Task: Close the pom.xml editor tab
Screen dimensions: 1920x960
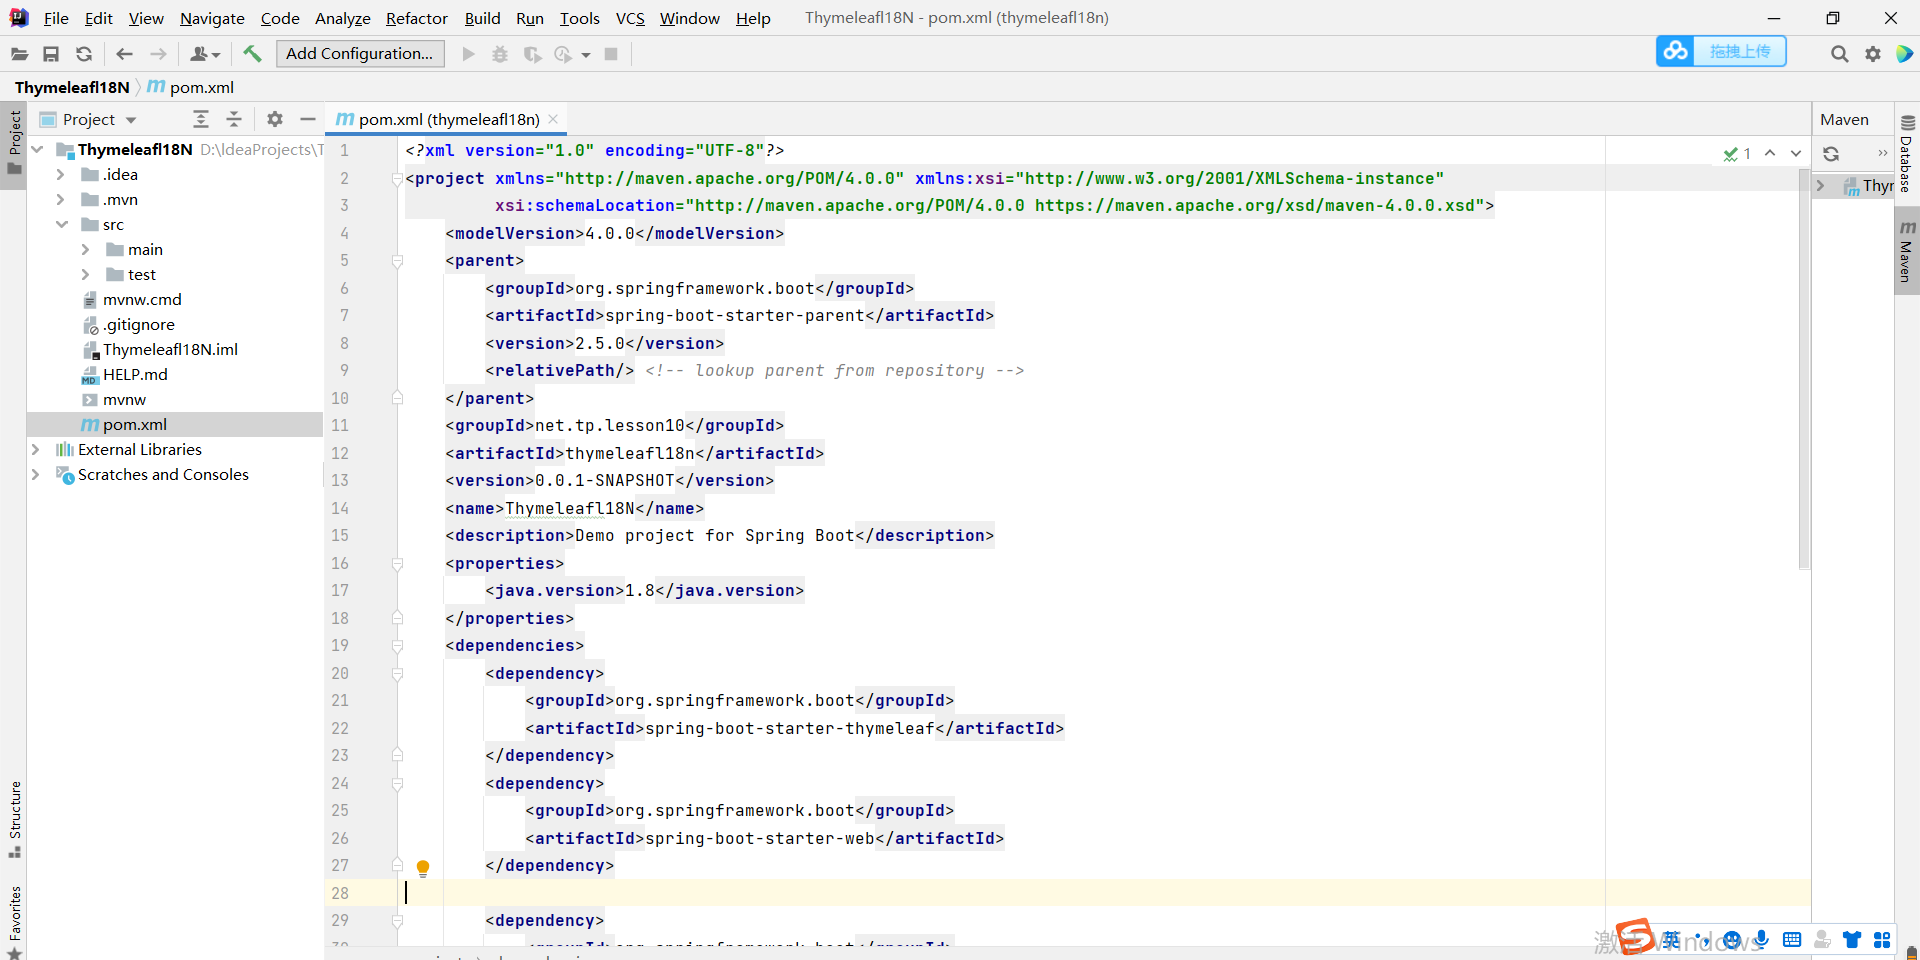Action: (553, 119)
